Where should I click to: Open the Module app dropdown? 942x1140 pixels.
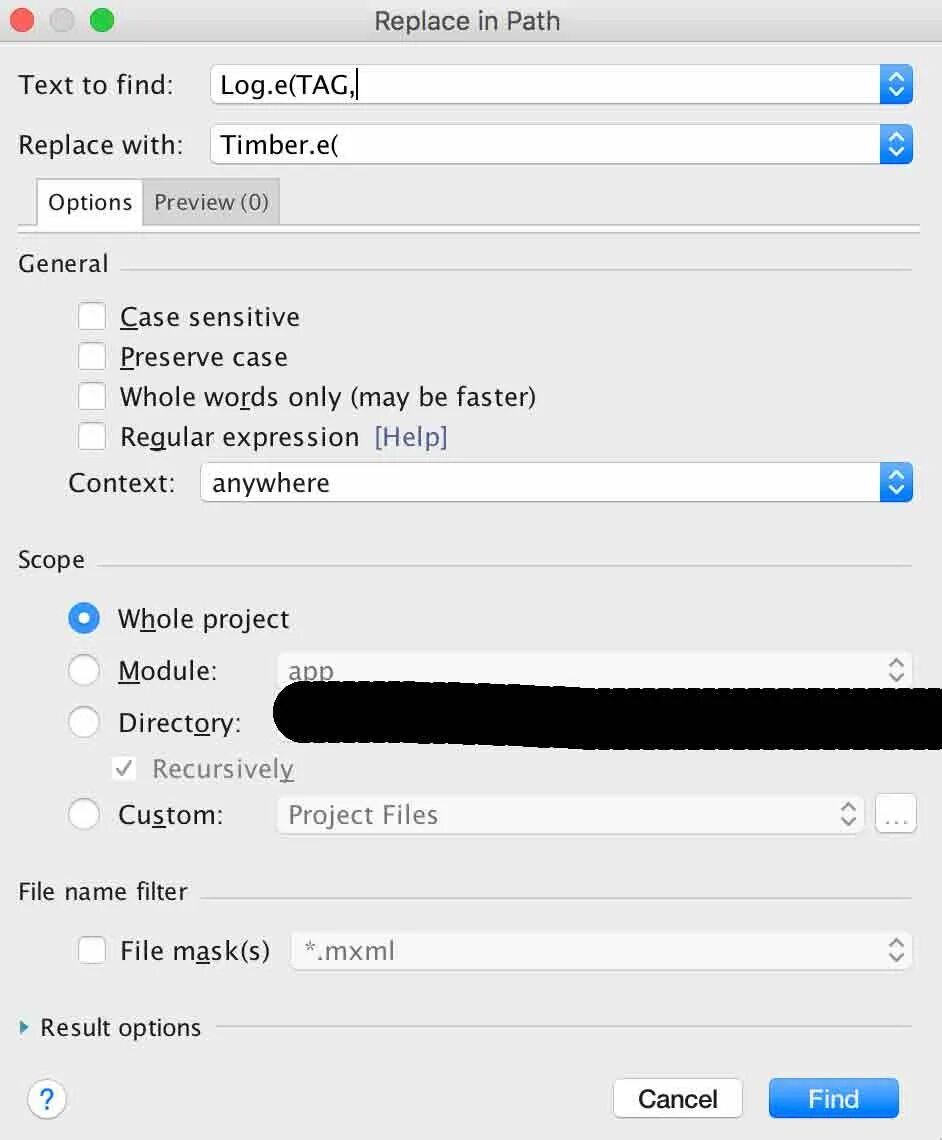coord(594,669)
